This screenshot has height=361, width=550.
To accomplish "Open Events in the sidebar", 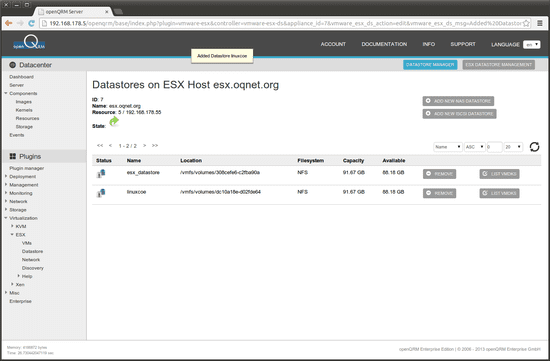I will (16, 135).
